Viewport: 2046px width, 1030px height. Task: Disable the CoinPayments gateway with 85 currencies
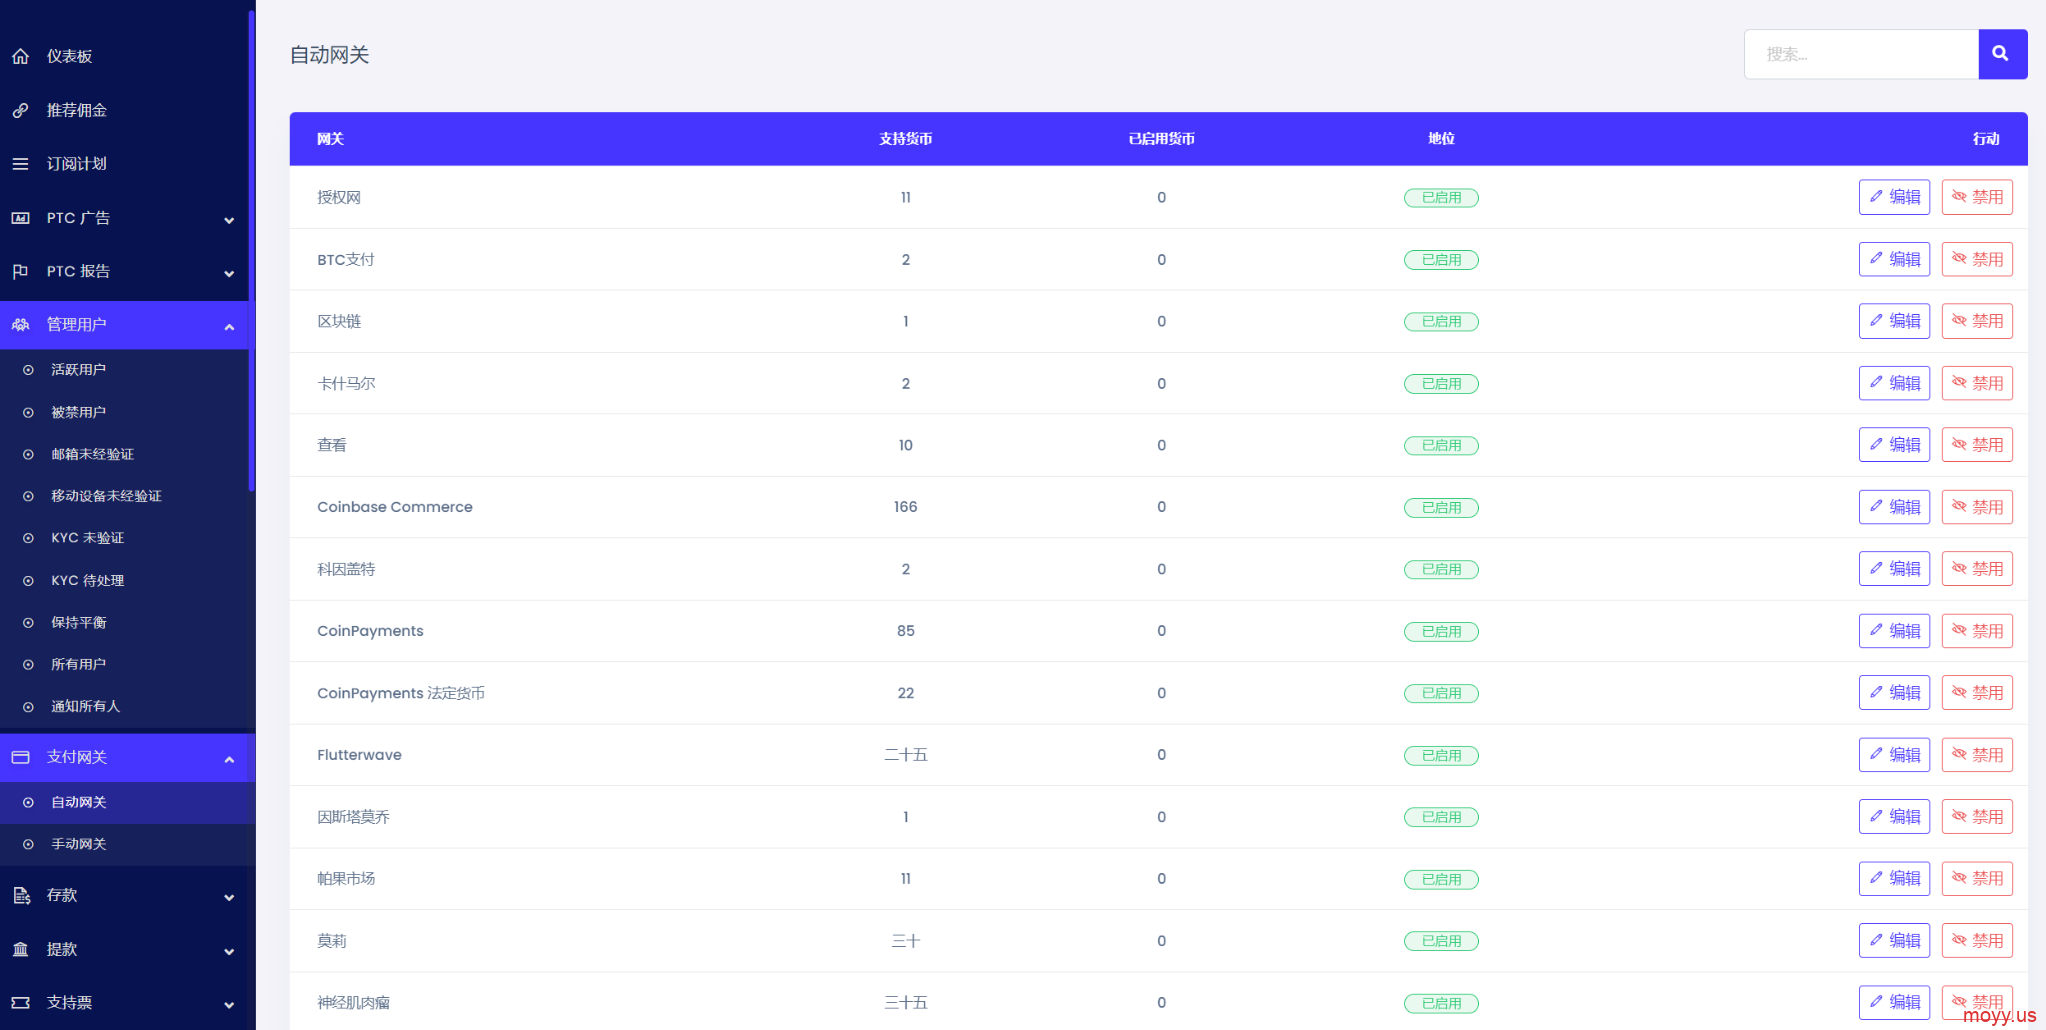pyautogui.click(x=1977, y=631)
